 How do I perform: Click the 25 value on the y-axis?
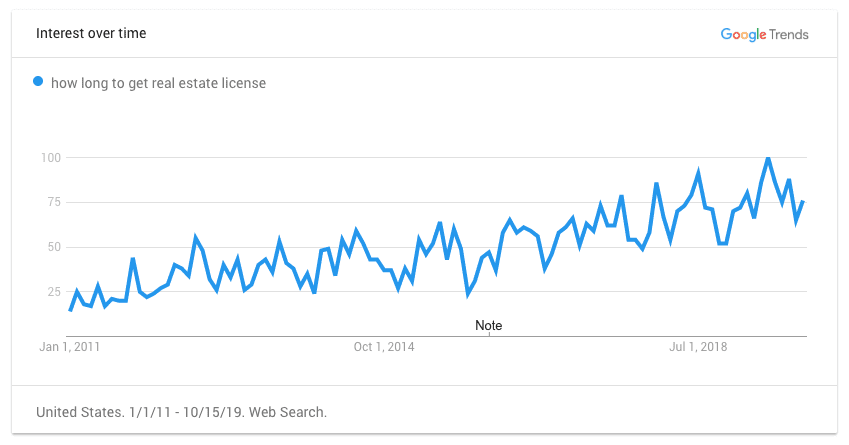coord(54,292)
